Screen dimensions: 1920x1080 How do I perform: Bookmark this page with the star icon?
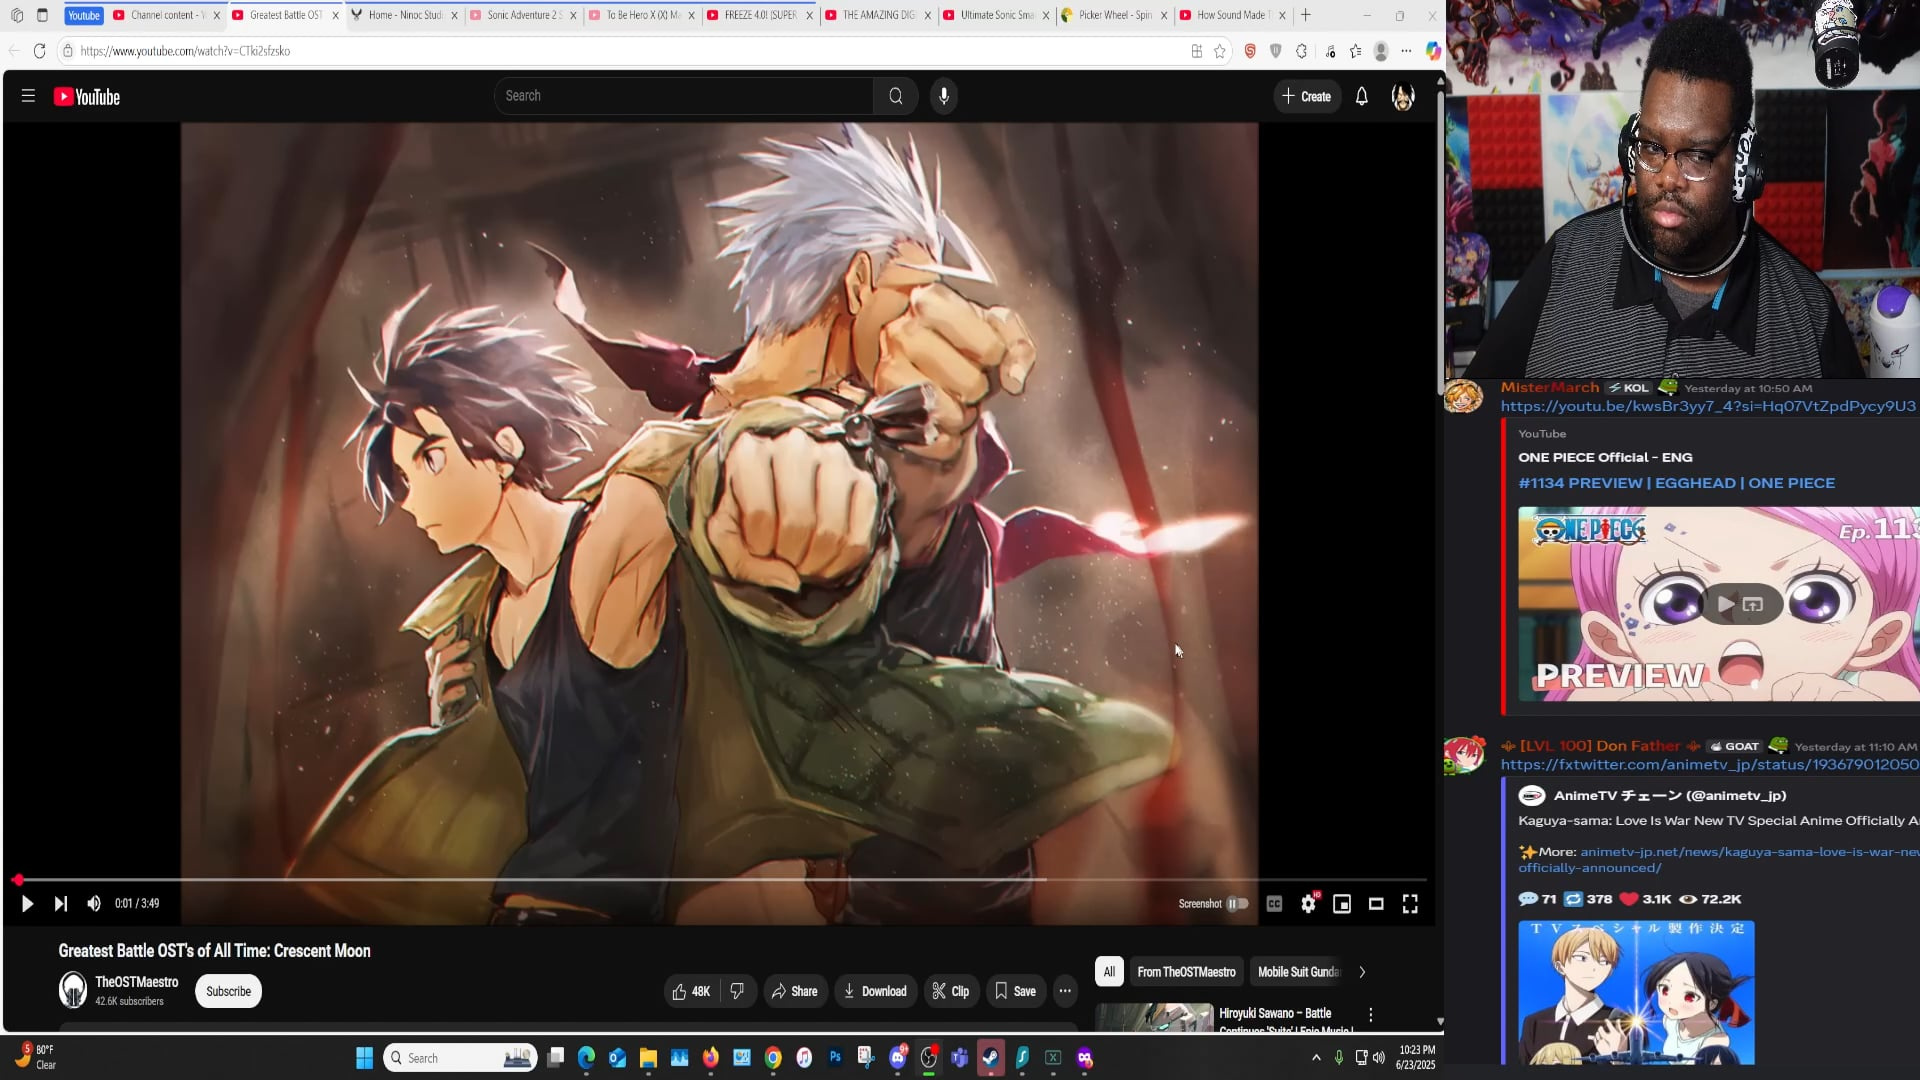click(1220, 51)
